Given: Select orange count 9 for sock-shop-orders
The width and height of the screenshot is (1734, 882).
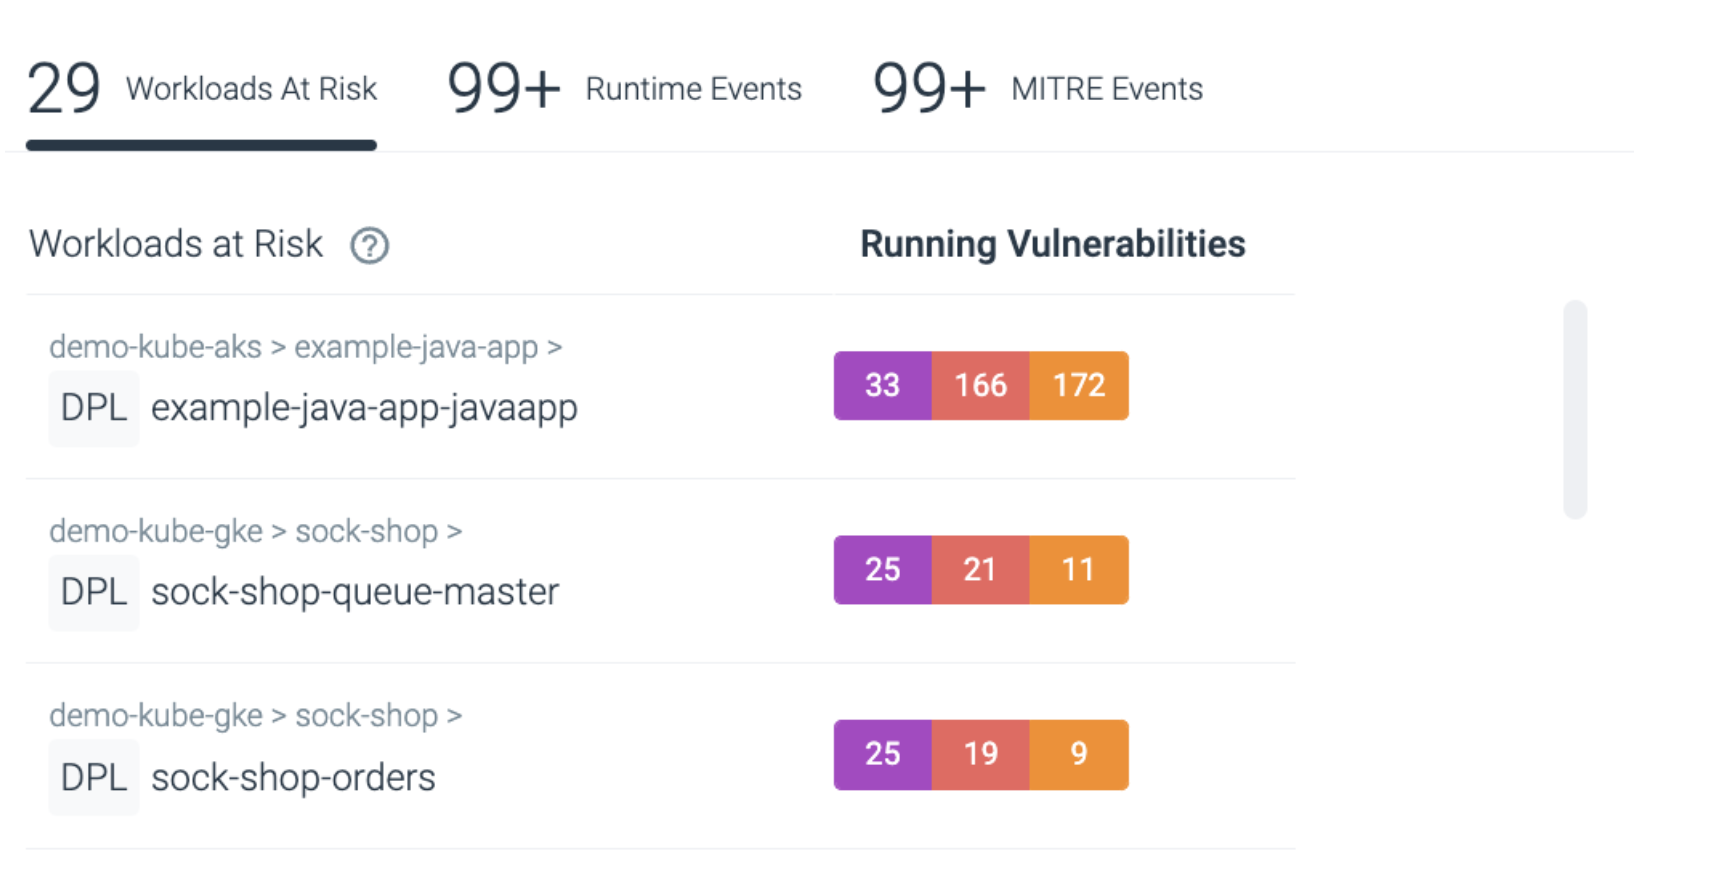Looking at the screenshot, I should tap(1079, 754).
